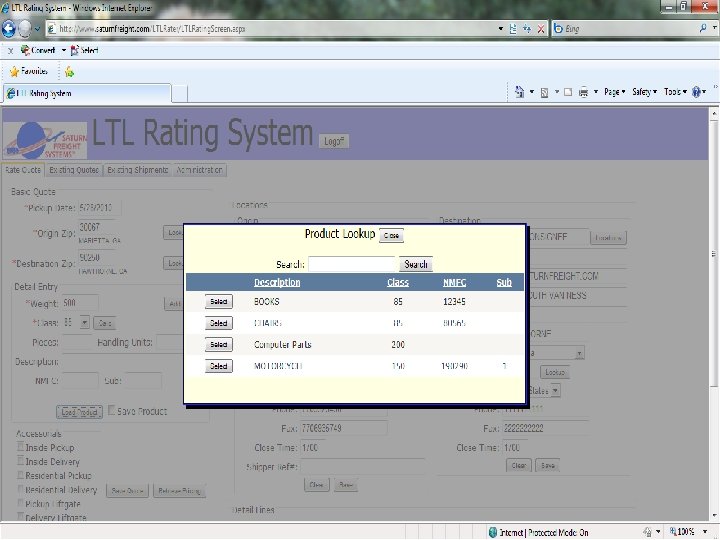Sort products by NMFC column header
The height and width of the screenshot is (540, 720).
455,282
